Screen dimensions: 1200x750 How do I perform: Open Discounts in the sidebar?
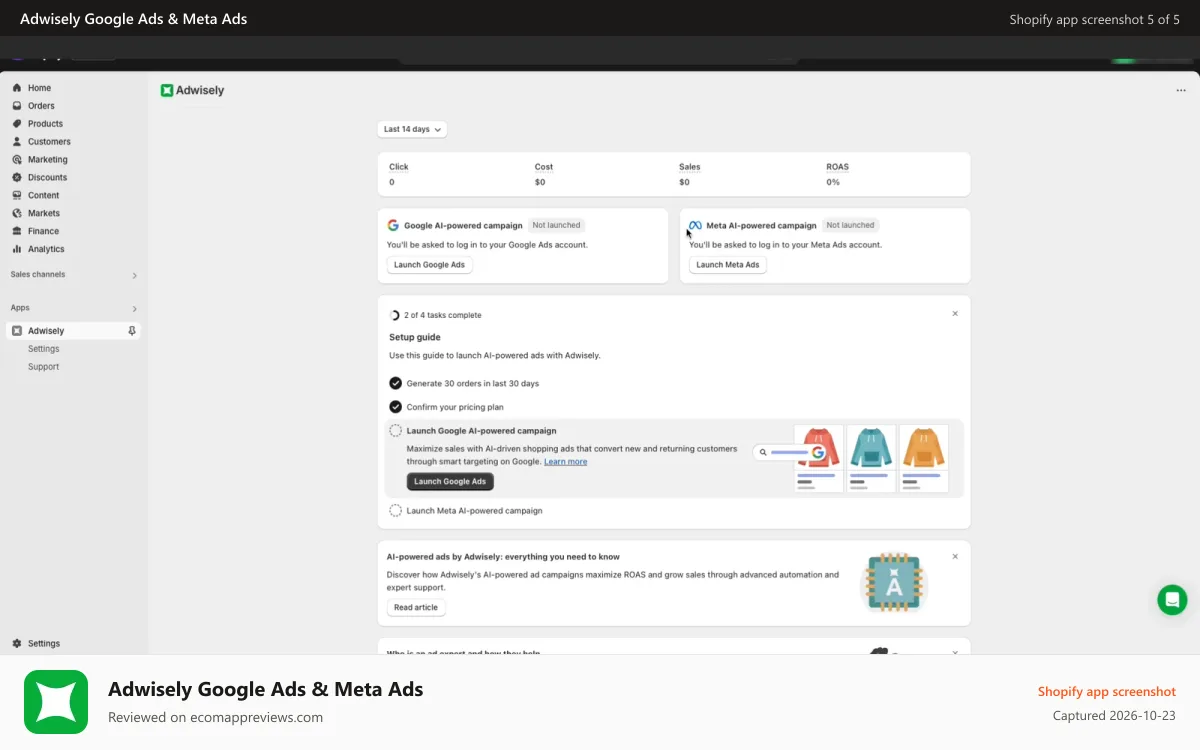point(47,178)
